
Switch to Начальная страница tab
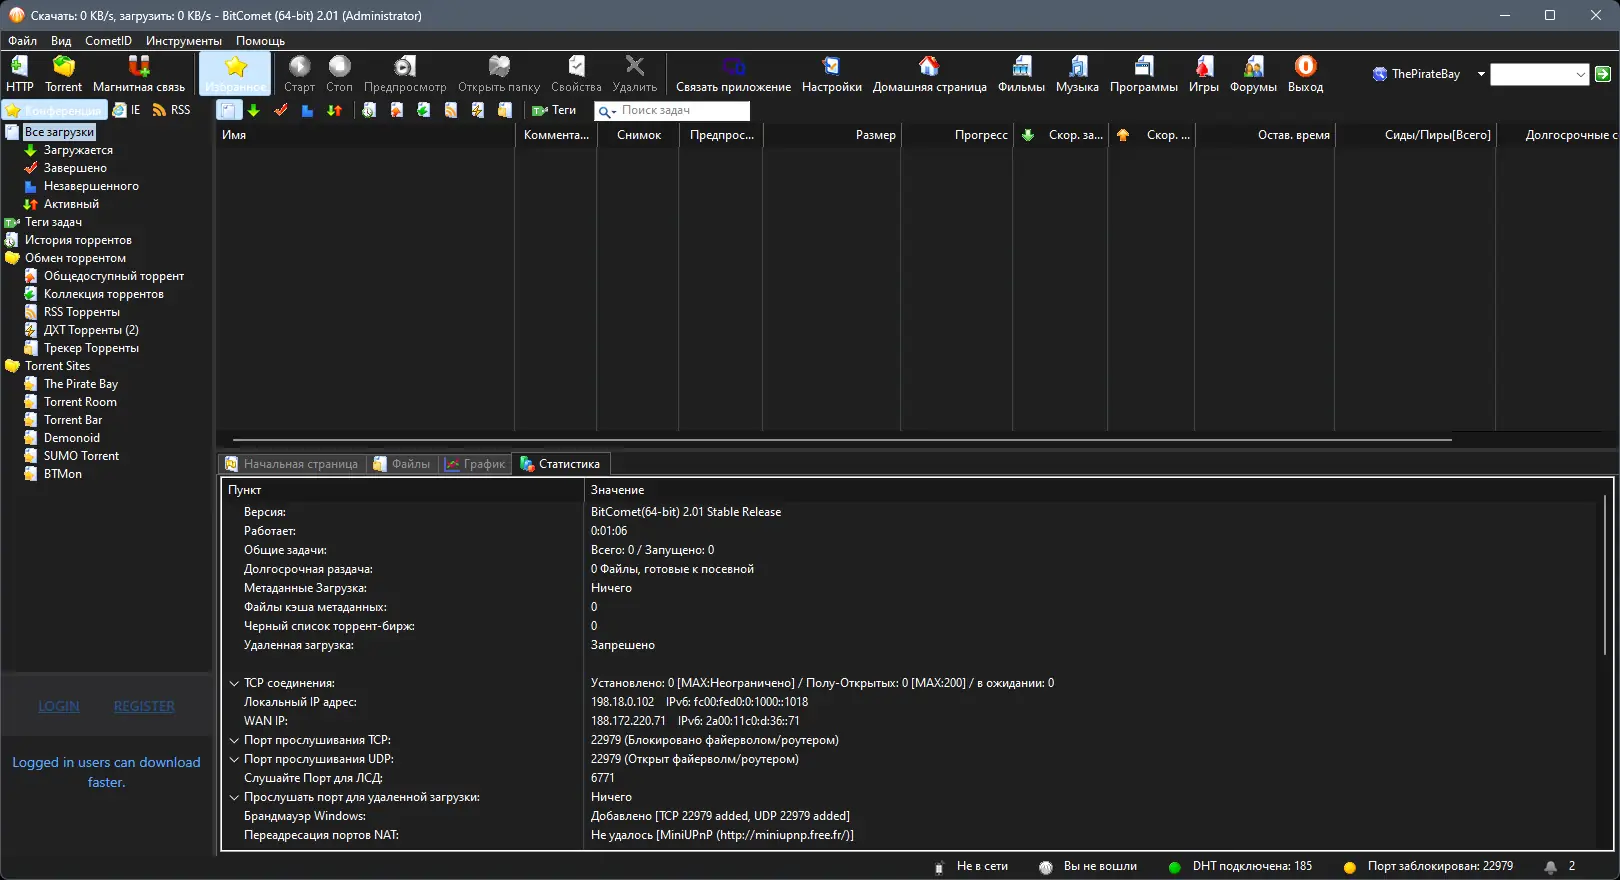pyautogui.click(x=292, y=464)
